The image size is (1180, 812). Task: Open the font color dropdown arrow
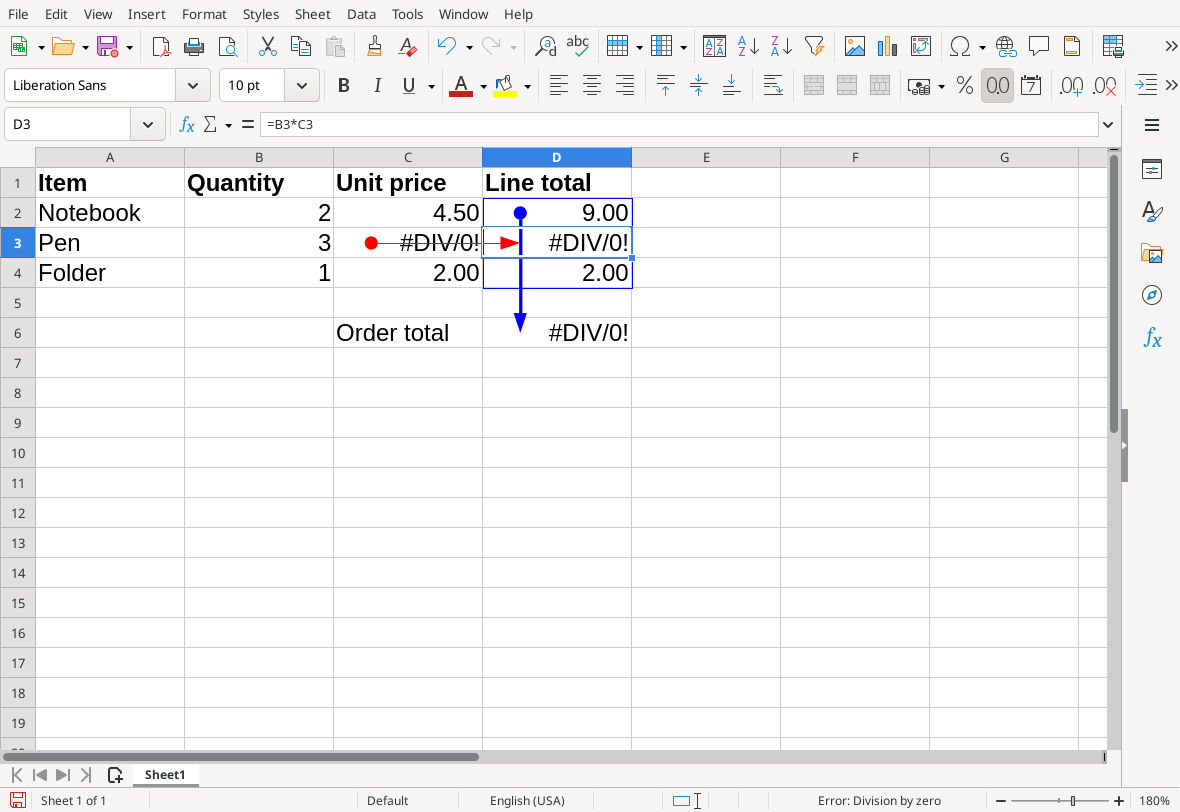click(x=483, y=87)
